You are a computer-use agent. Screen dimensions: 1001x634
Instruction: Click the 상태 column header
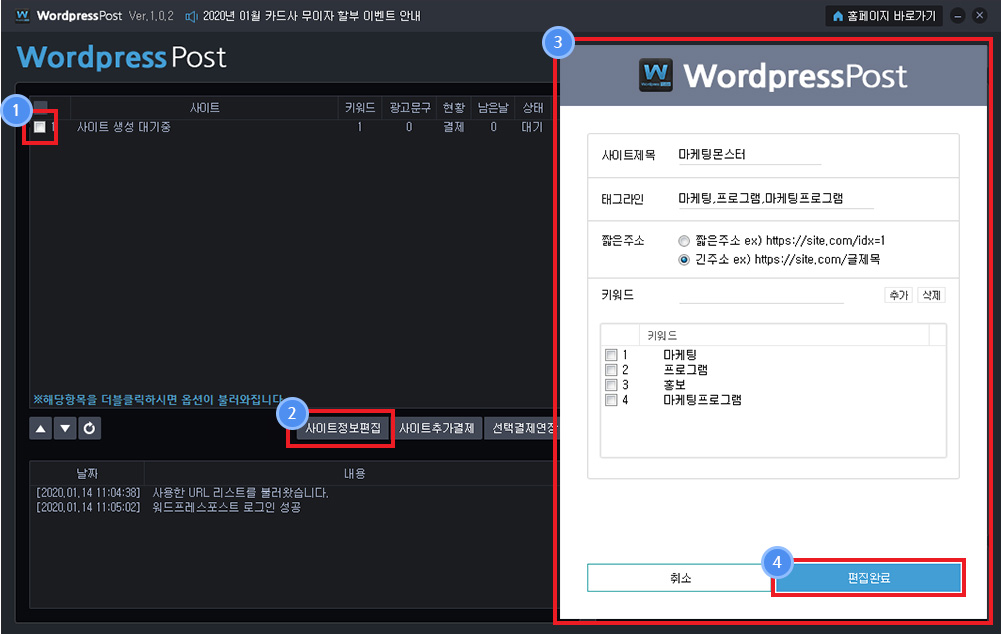pos(533,108)
